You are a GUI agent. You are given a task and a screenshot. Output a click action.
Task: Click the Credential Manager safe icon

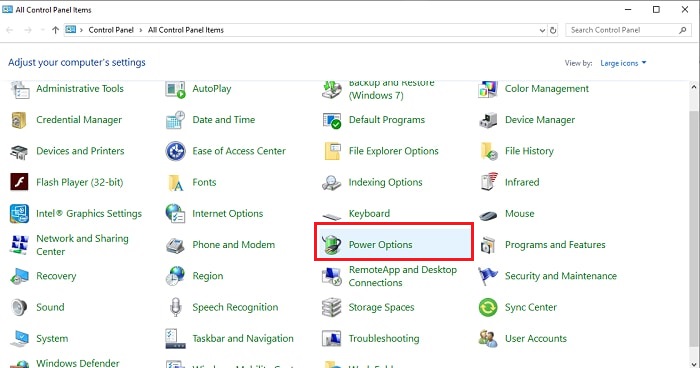pos(19,120)
